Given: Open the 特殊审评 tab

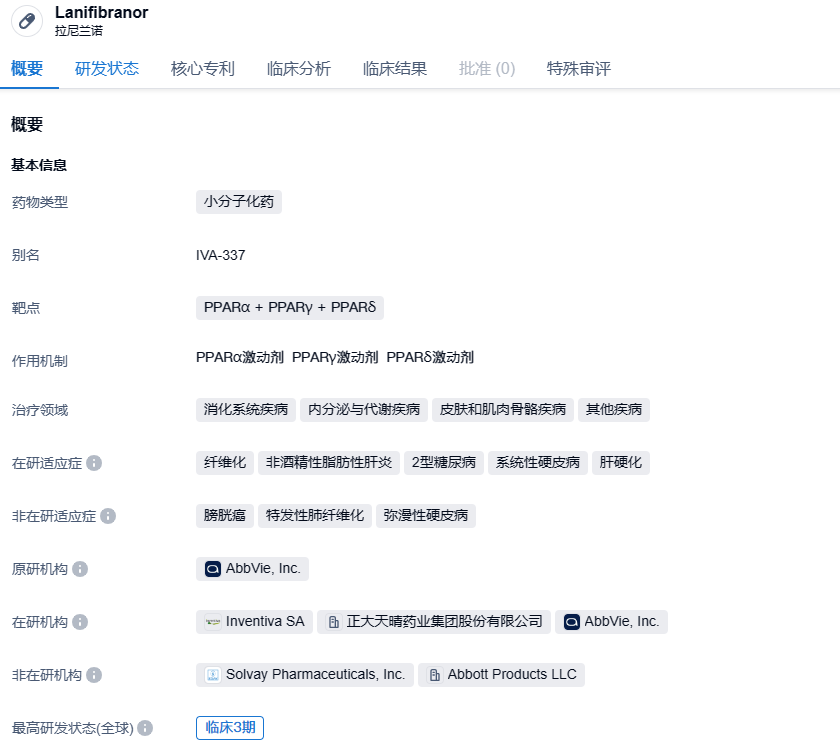Looking at the screenshot, I should click(579, 69).
